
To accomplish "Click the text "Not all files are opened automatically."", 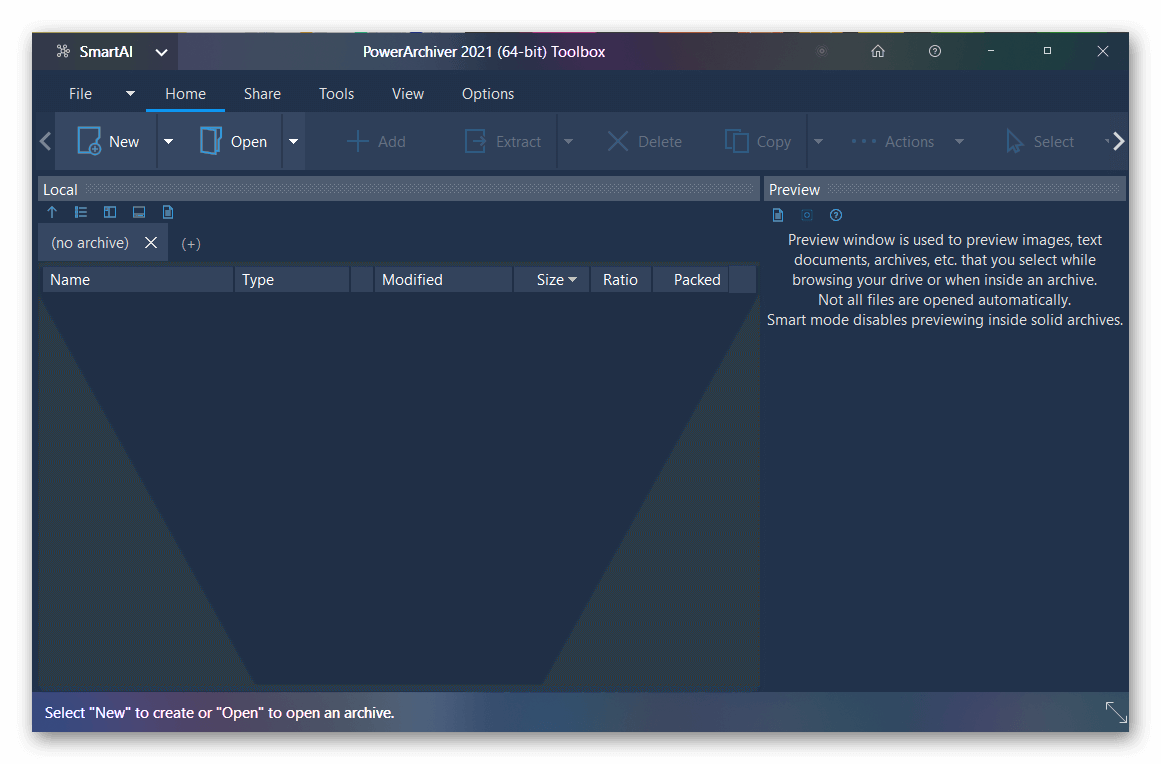I will click(944, 300).
